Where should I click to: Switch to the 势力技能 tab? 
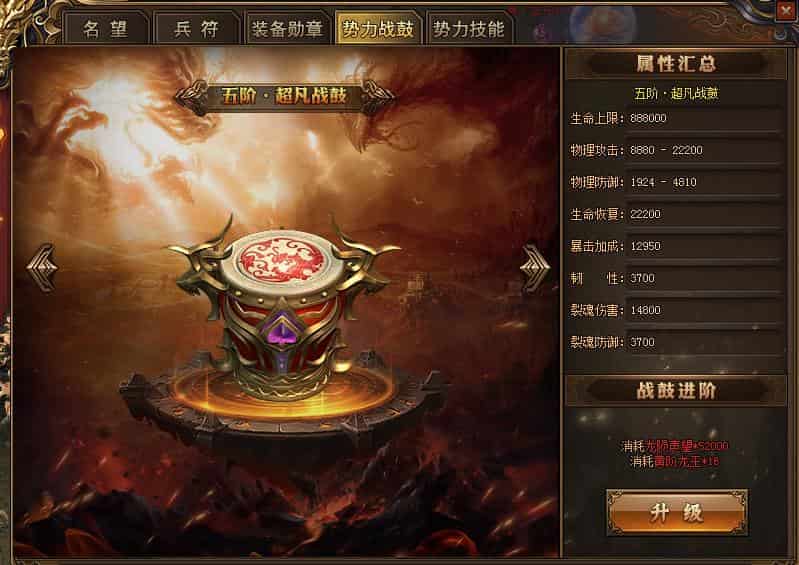pos(468,29)
